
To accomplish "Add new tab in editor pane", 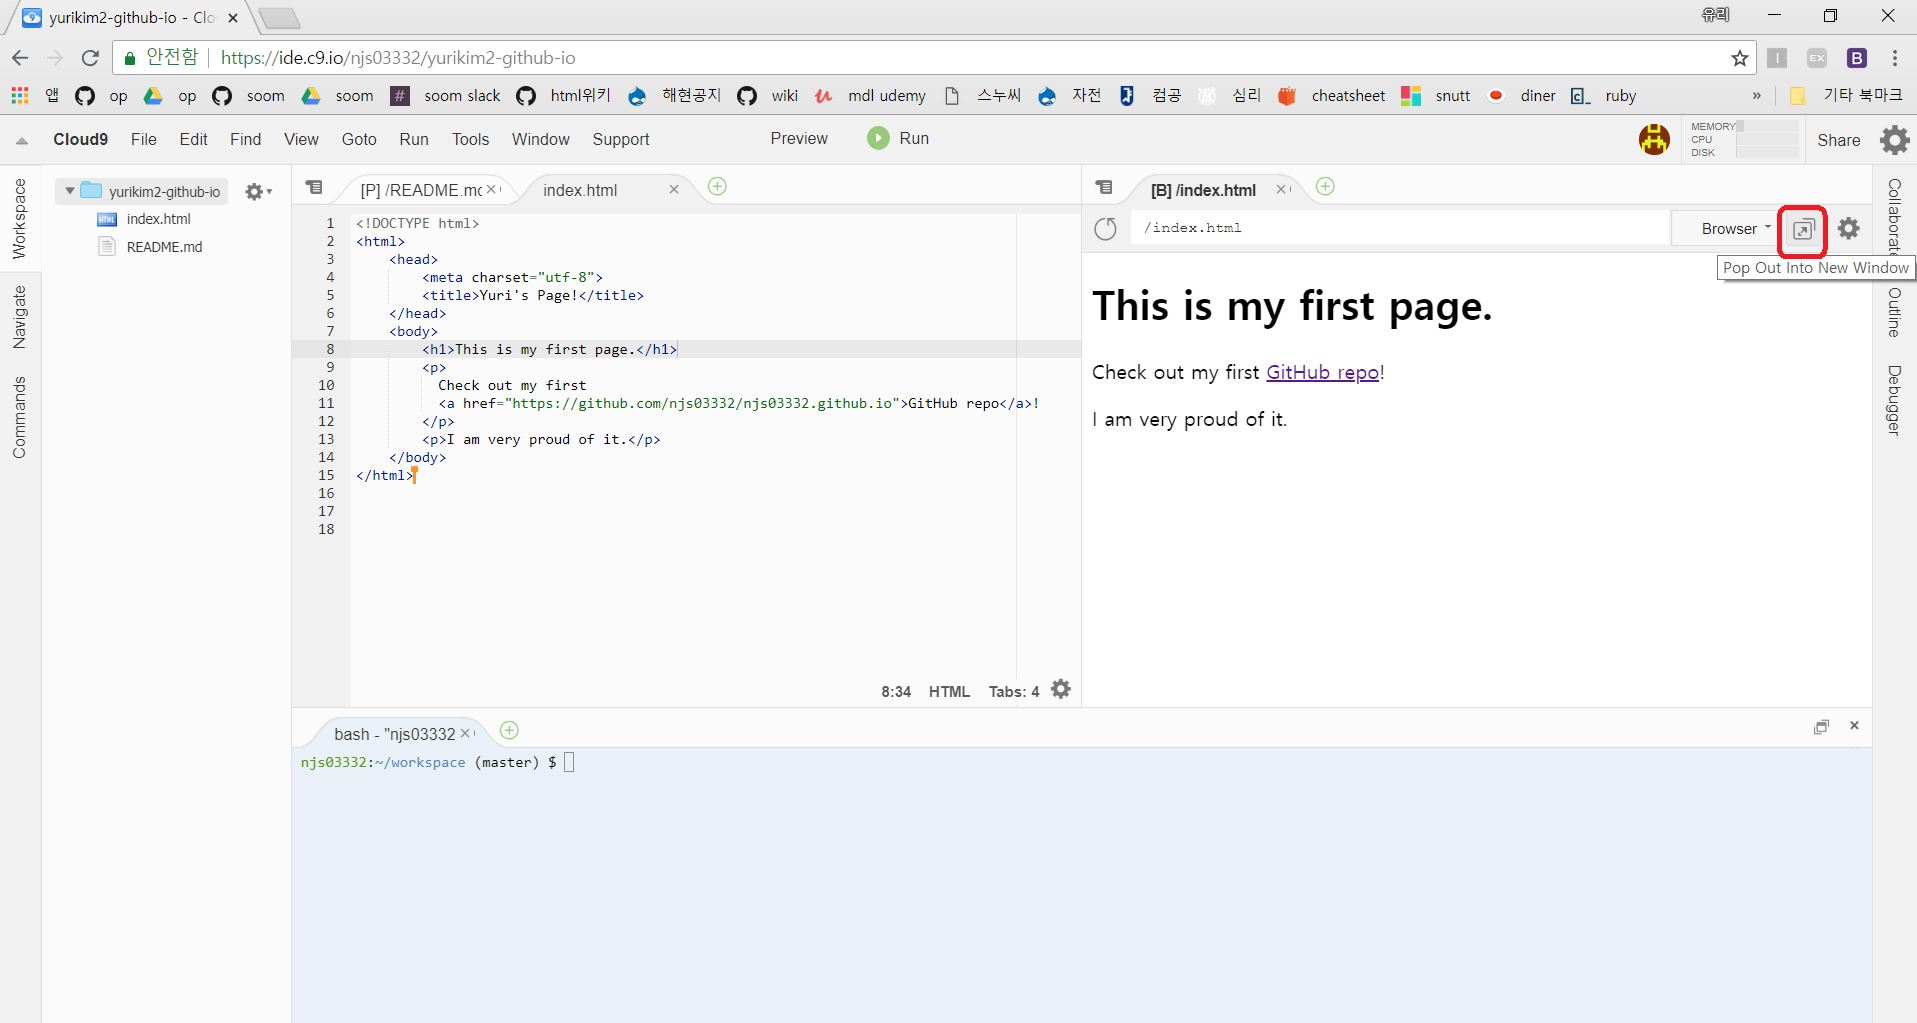I will pos(717,187).
